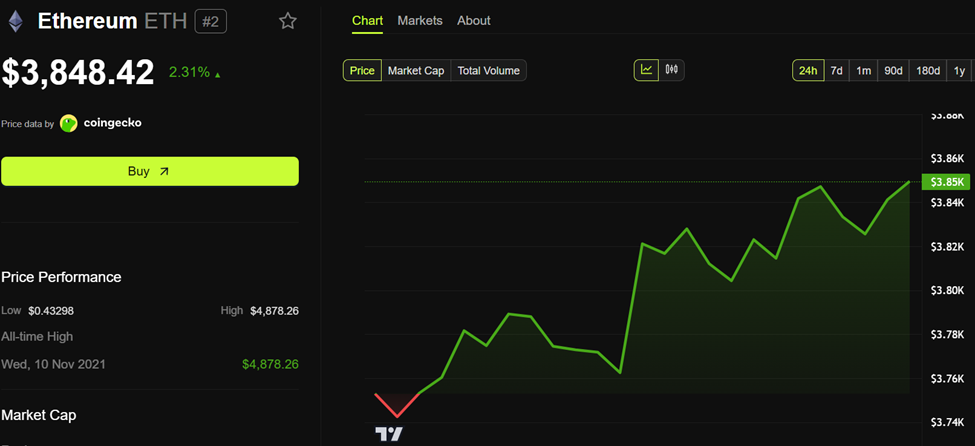Click the #2 rank badge
This screenshot has width=975, height=446.
point(211,22)
